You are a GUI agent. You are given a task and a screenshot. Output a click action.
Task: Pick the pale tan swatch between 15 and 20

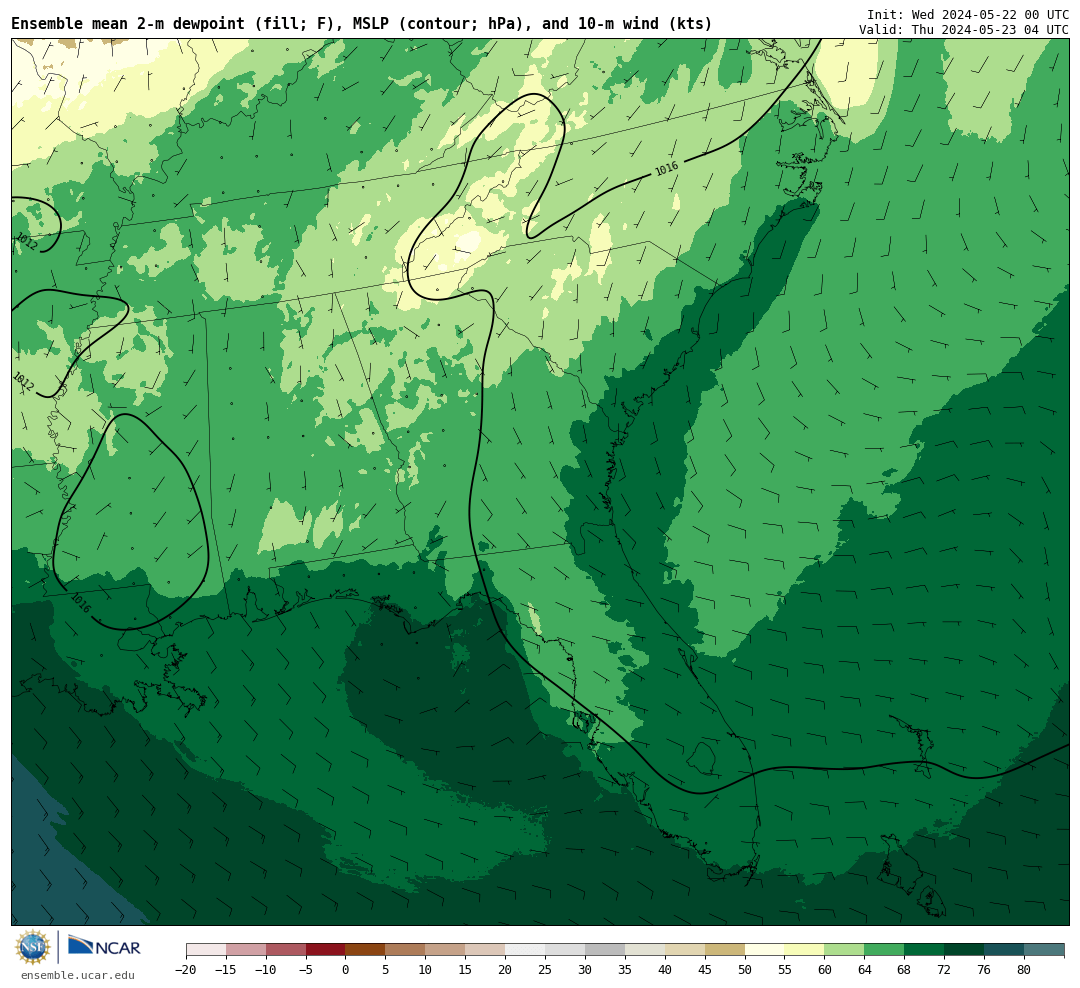click(x=486, y=950)
